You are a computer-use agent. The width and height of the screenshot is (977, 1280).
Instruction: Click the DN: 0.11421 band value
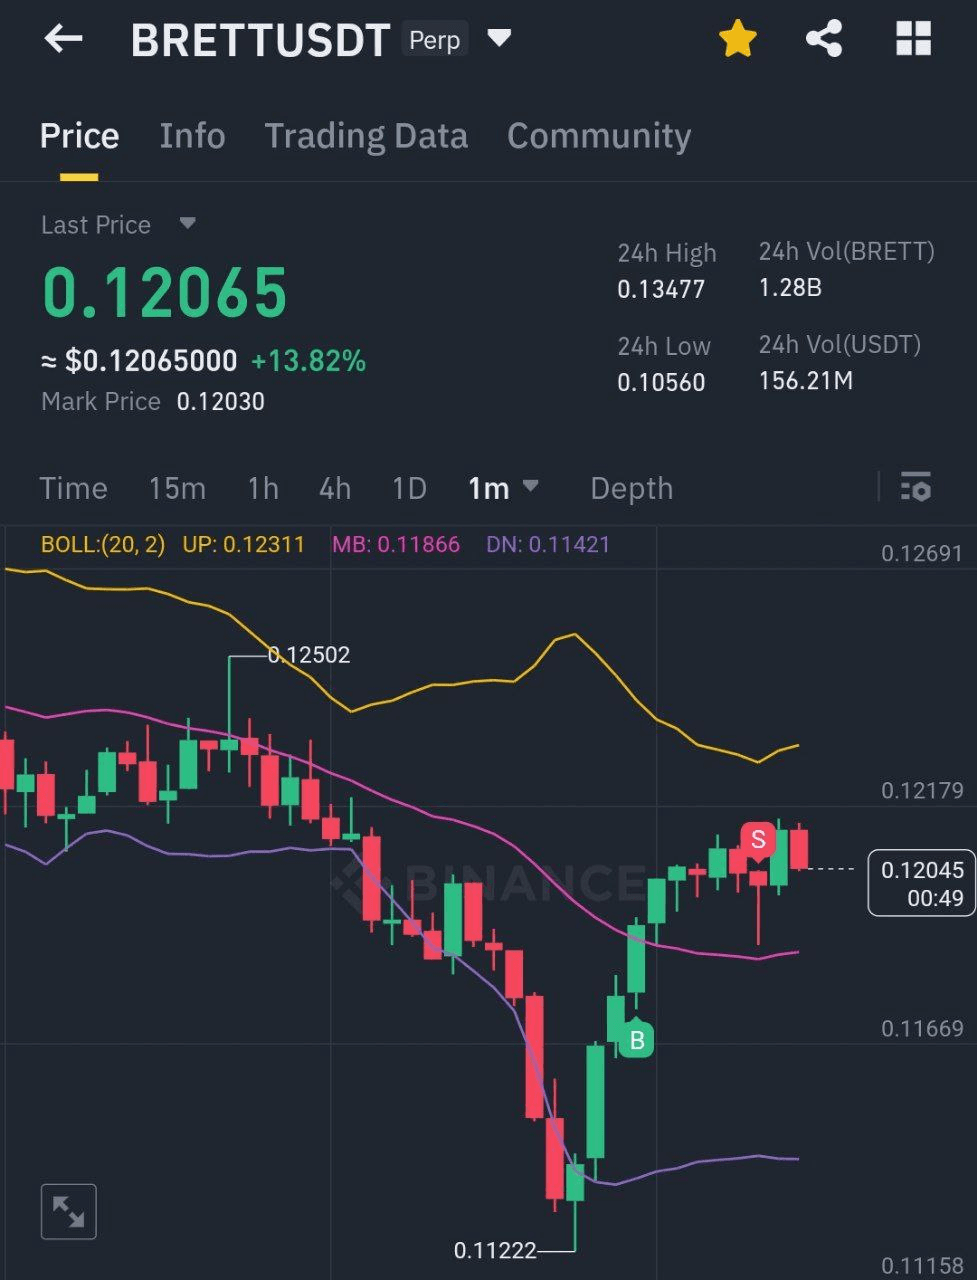pyautogui.click(x=548, y=545)
